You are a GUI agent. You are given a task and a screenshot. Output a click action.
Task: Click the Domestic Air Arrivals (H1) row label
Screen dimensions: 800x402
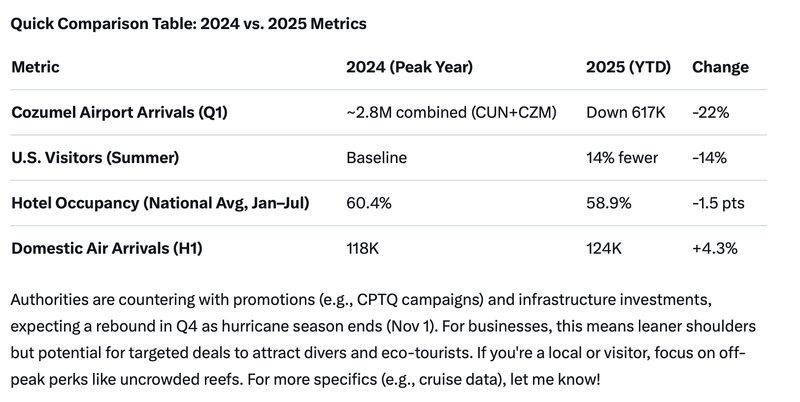[x=107, y=248]
